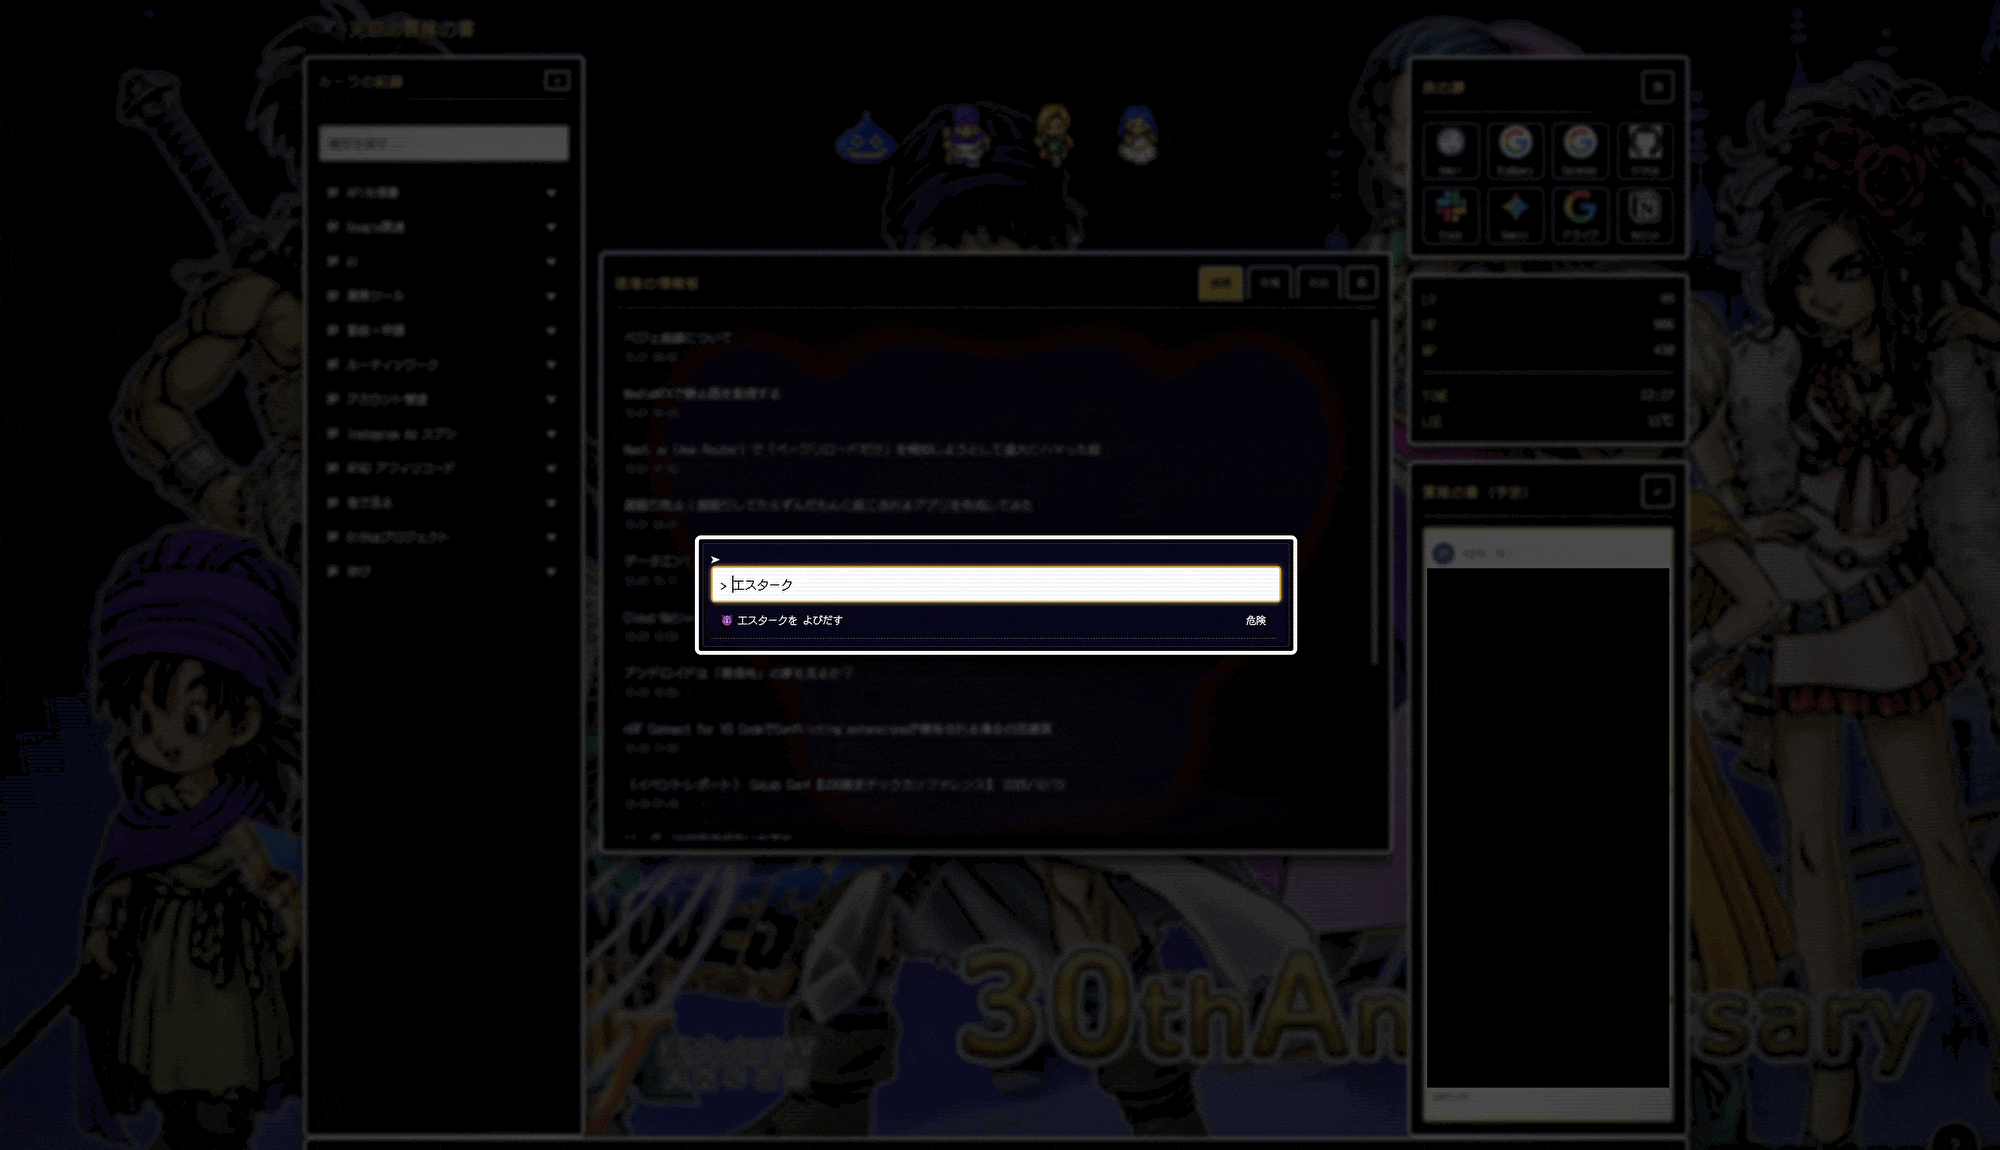Click the blue slime character sprite

[x=866, y=140]
